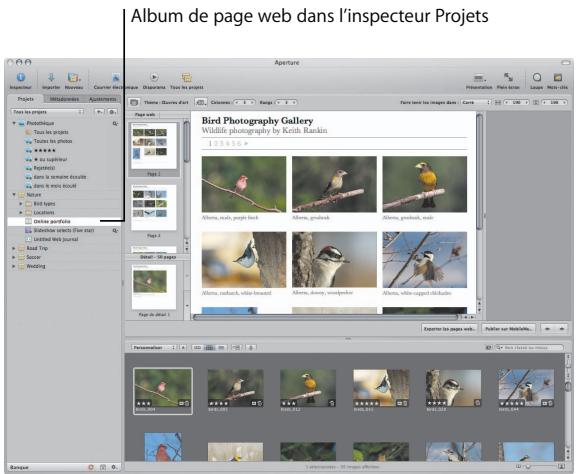Select Tous les projets in Photothèque

[51, 132]
